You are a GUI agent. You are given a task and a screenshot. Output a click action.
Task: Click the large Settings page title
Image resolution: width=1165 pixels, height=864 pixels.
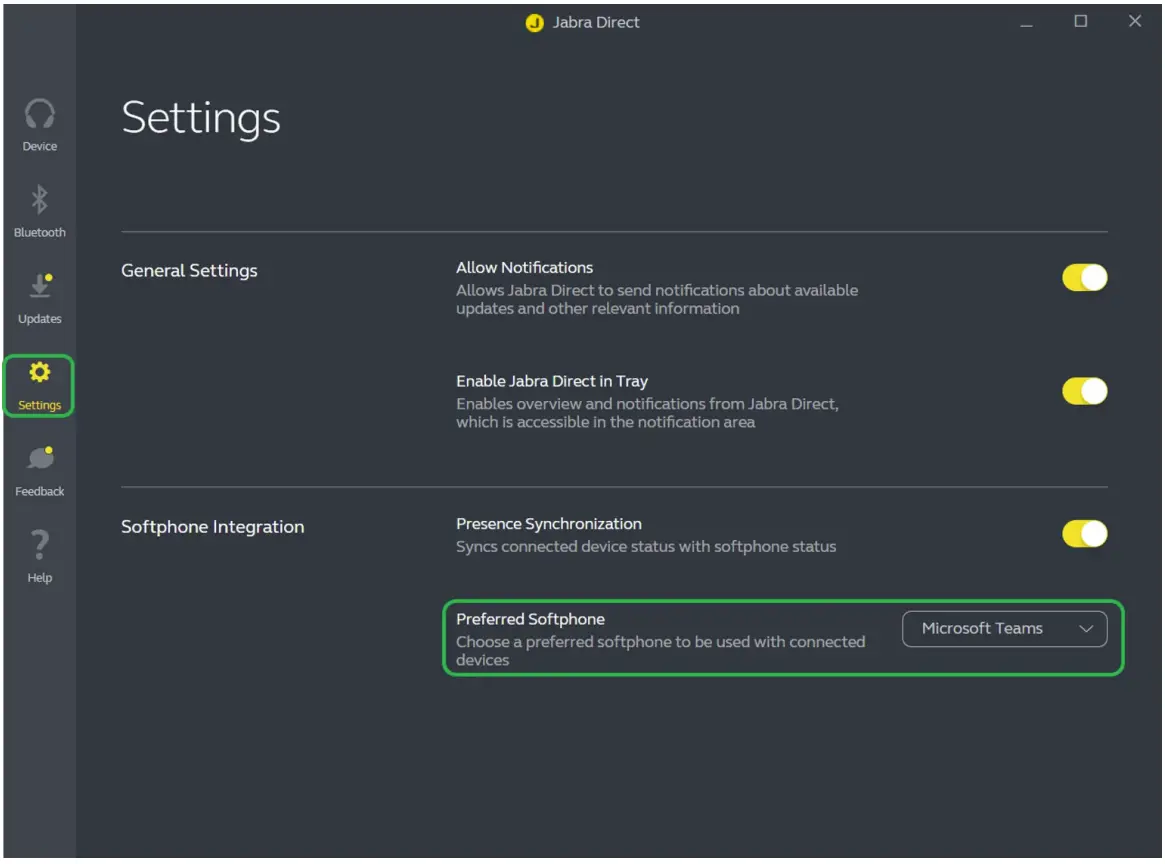[201, 118]
